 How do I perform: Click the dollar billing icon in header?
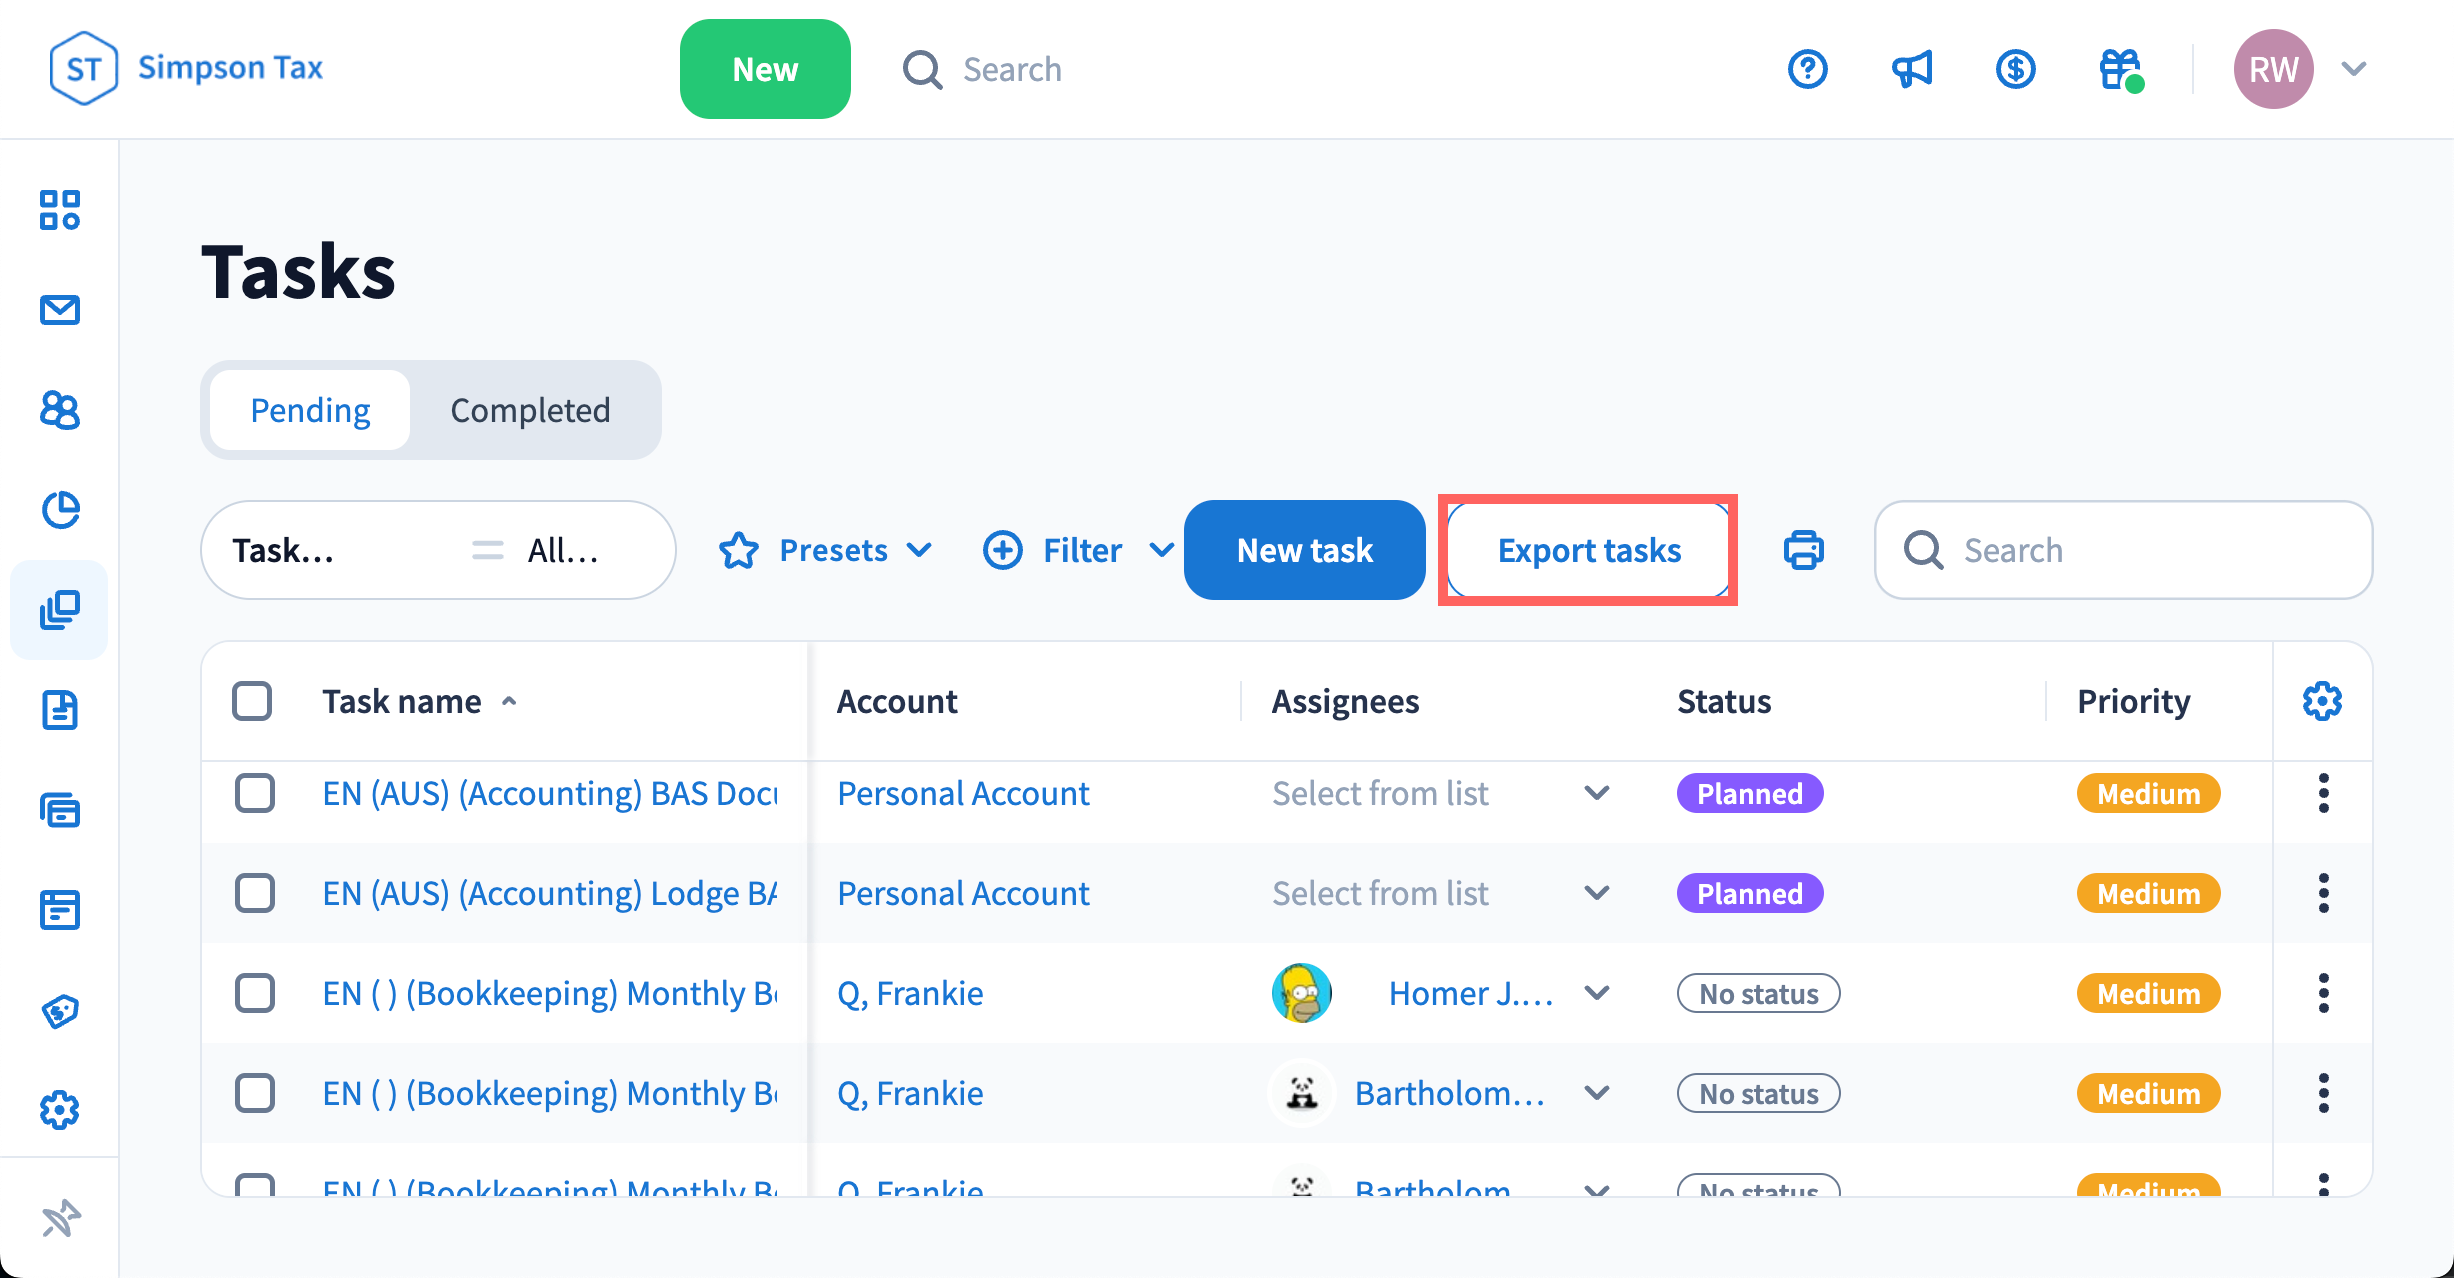[2015, 69]
